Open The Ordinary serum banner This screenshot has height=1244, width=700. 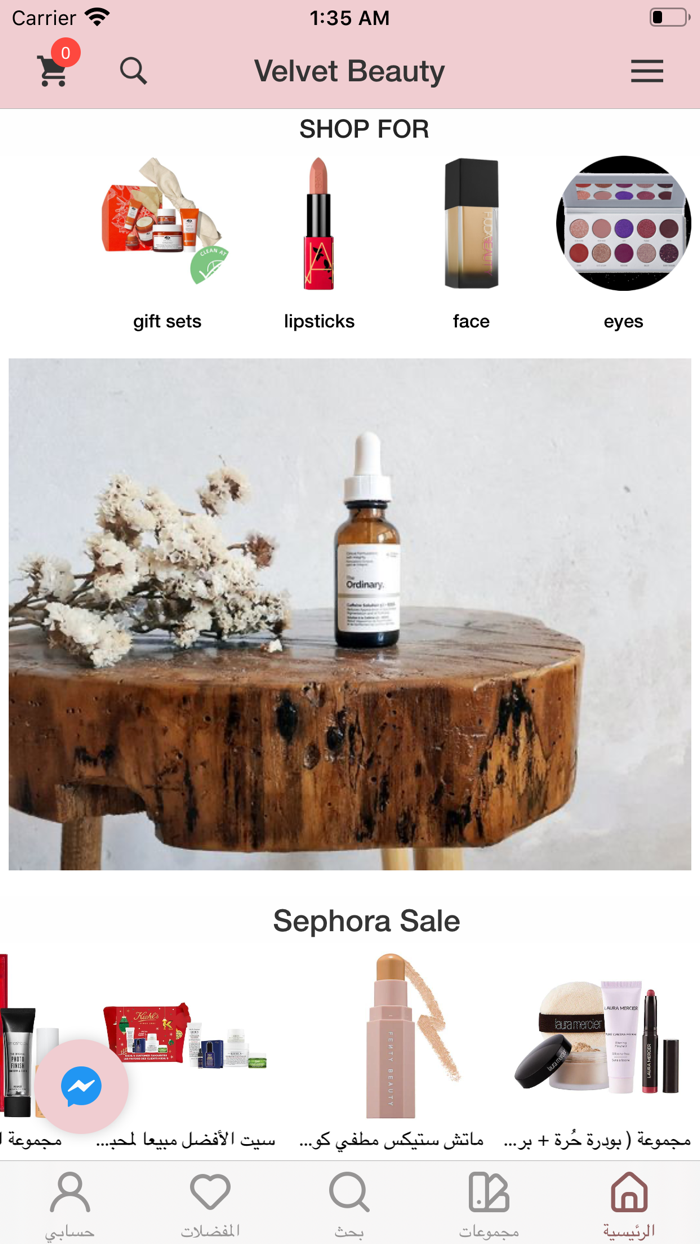(350, 614)
